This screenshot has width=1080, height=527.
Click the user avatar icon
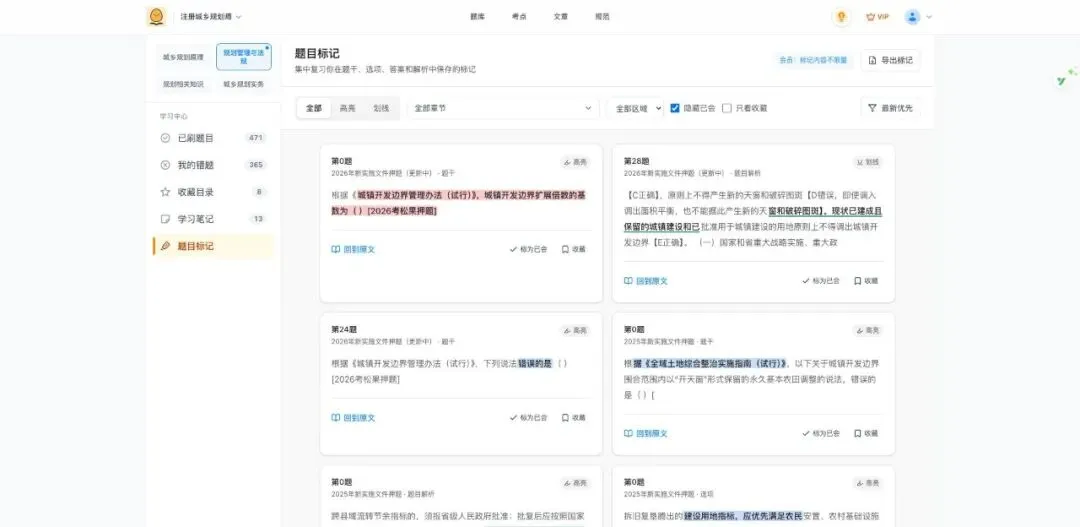(x=912, y=17)
